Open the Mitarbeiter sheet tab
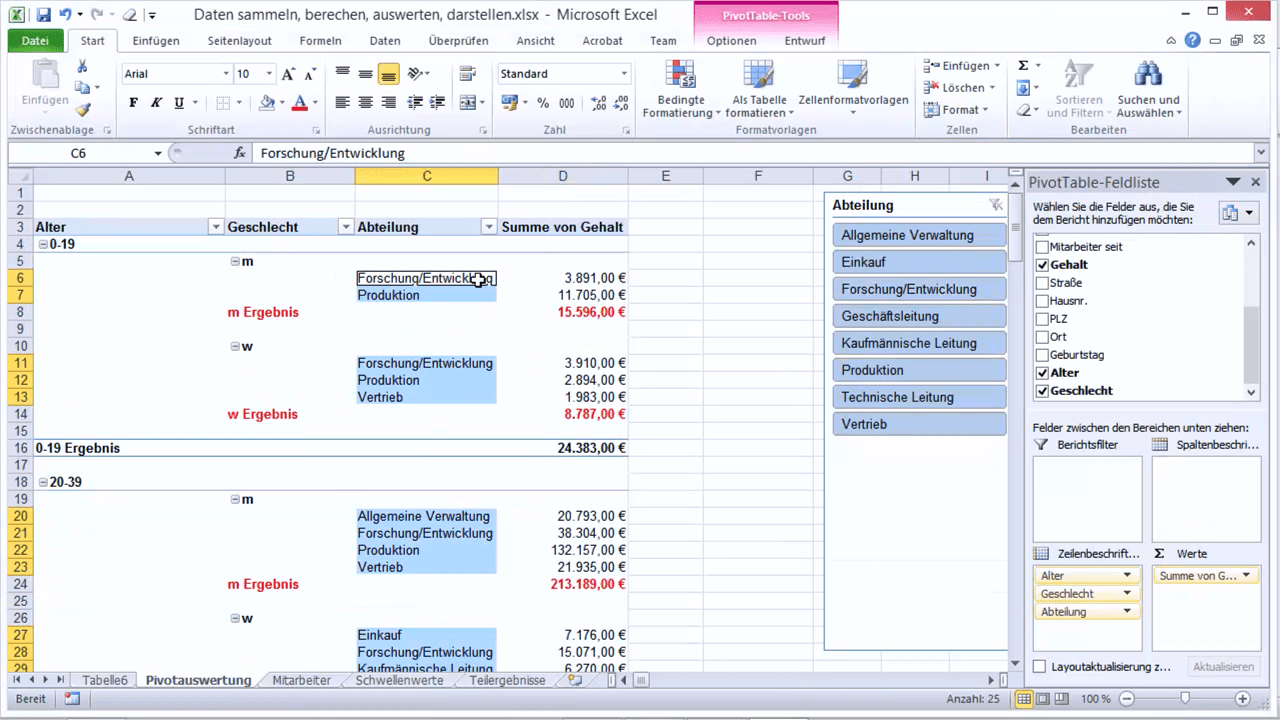Viewport: 1280px width, 720px height. point(301,680)
